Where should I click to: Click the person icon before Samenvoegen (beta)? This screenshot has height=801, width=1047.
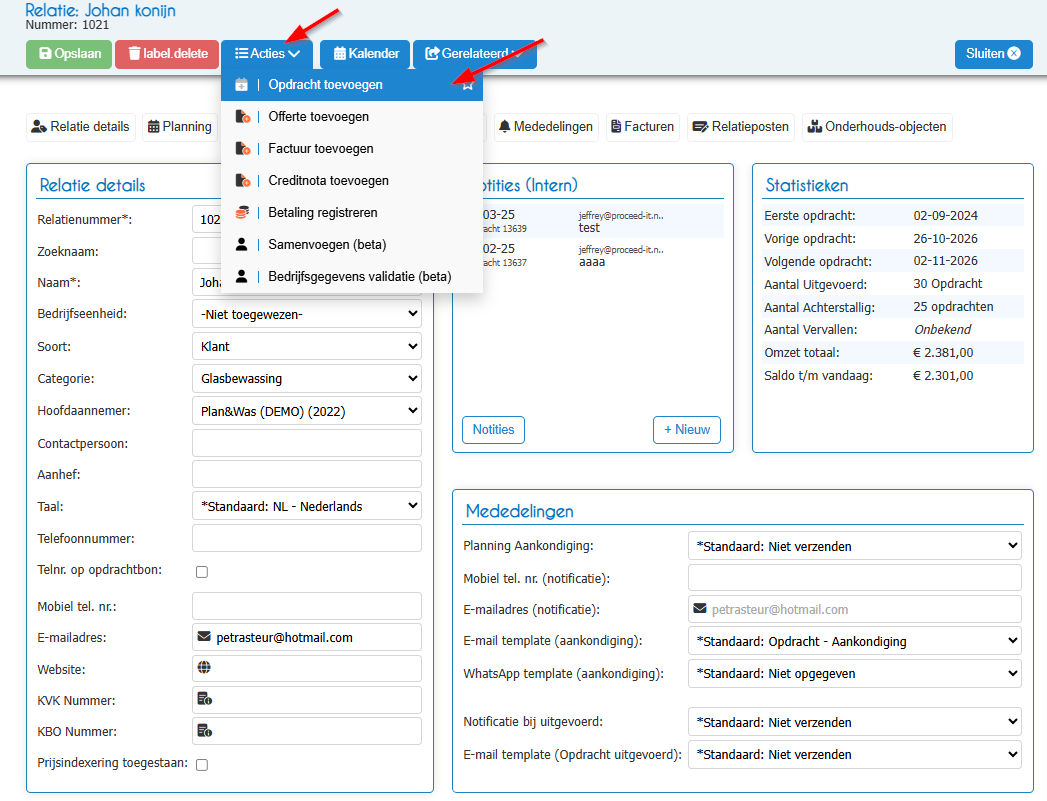coord(242,244)
